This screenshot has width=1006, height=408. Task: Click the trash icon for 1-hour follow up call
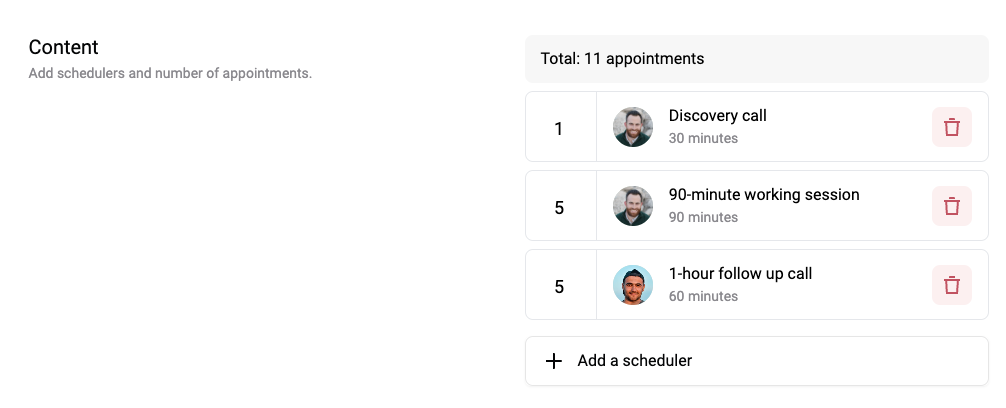click(x=951, y=285)
